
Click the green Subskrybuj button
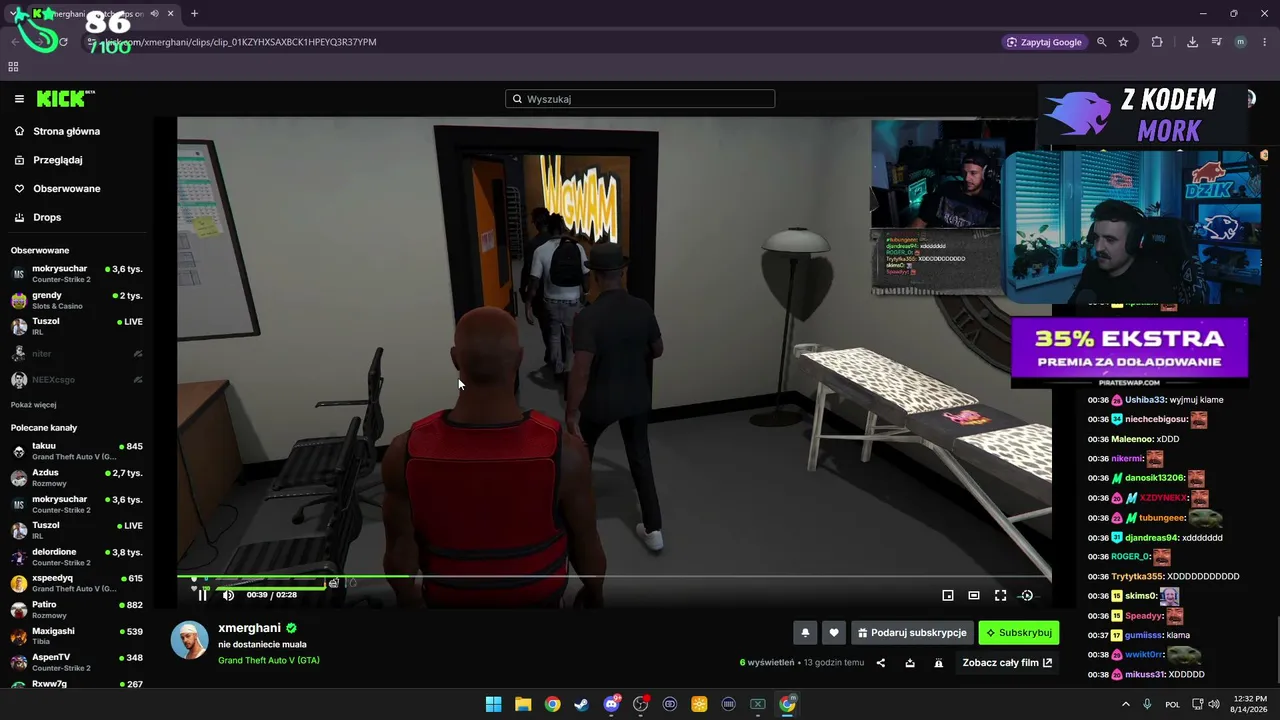pos(1018,633)
